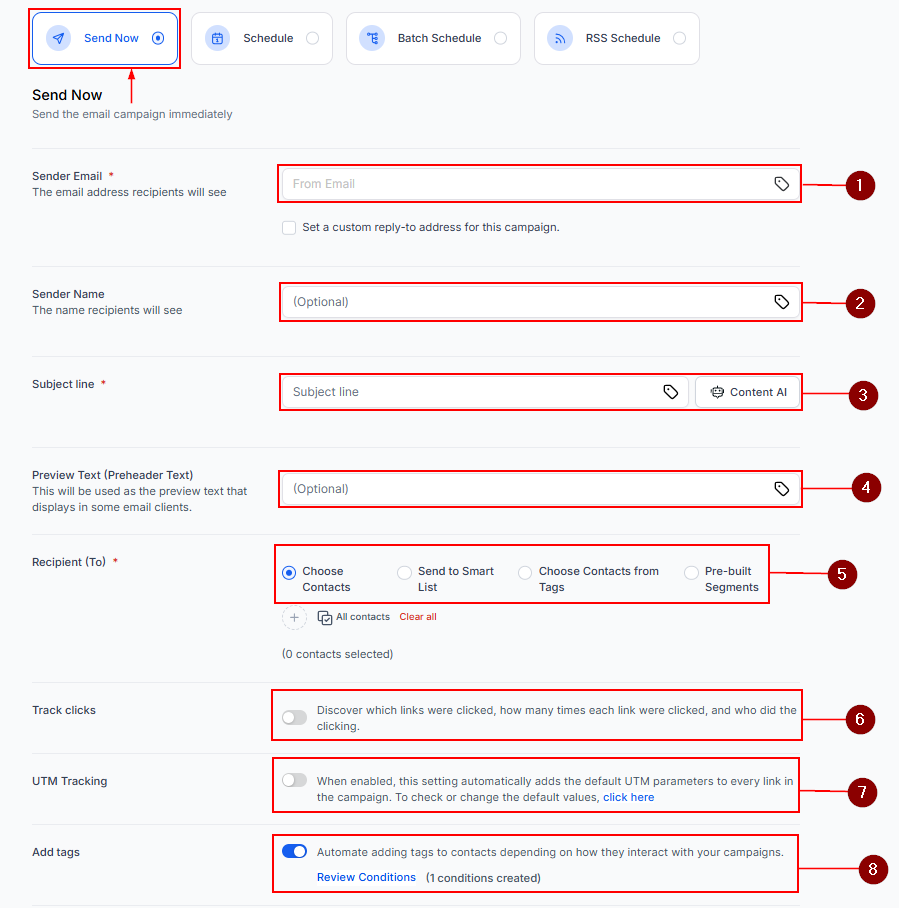This screenshot has width=899, height=908.
Task: Select Choose Contacts recipient option
Action: (289, 573)
